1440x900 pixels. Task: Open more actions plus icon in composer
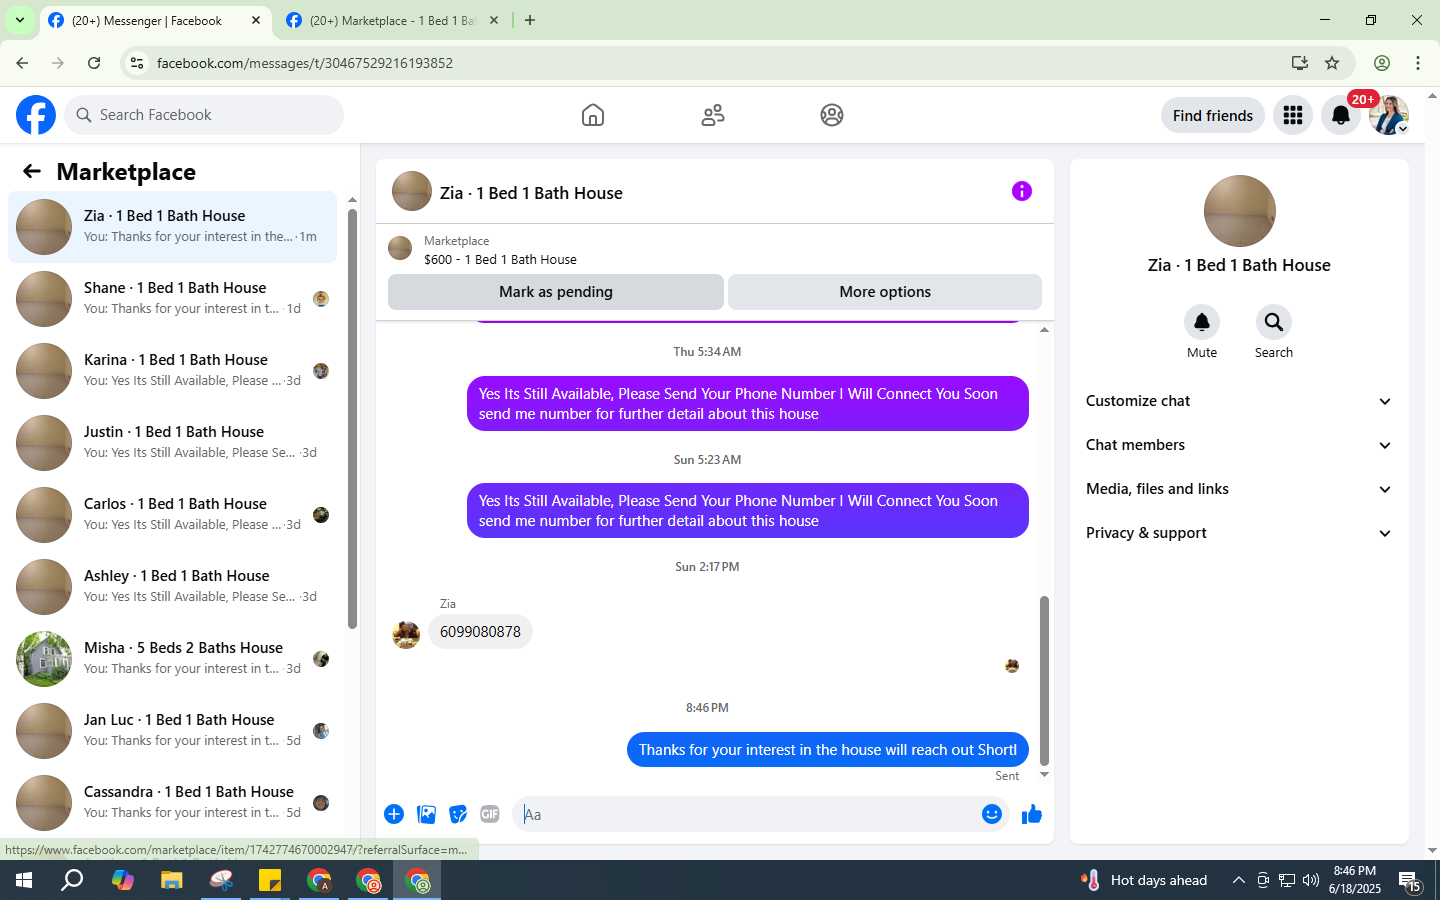pyautogui.click(x=394, y=814)
